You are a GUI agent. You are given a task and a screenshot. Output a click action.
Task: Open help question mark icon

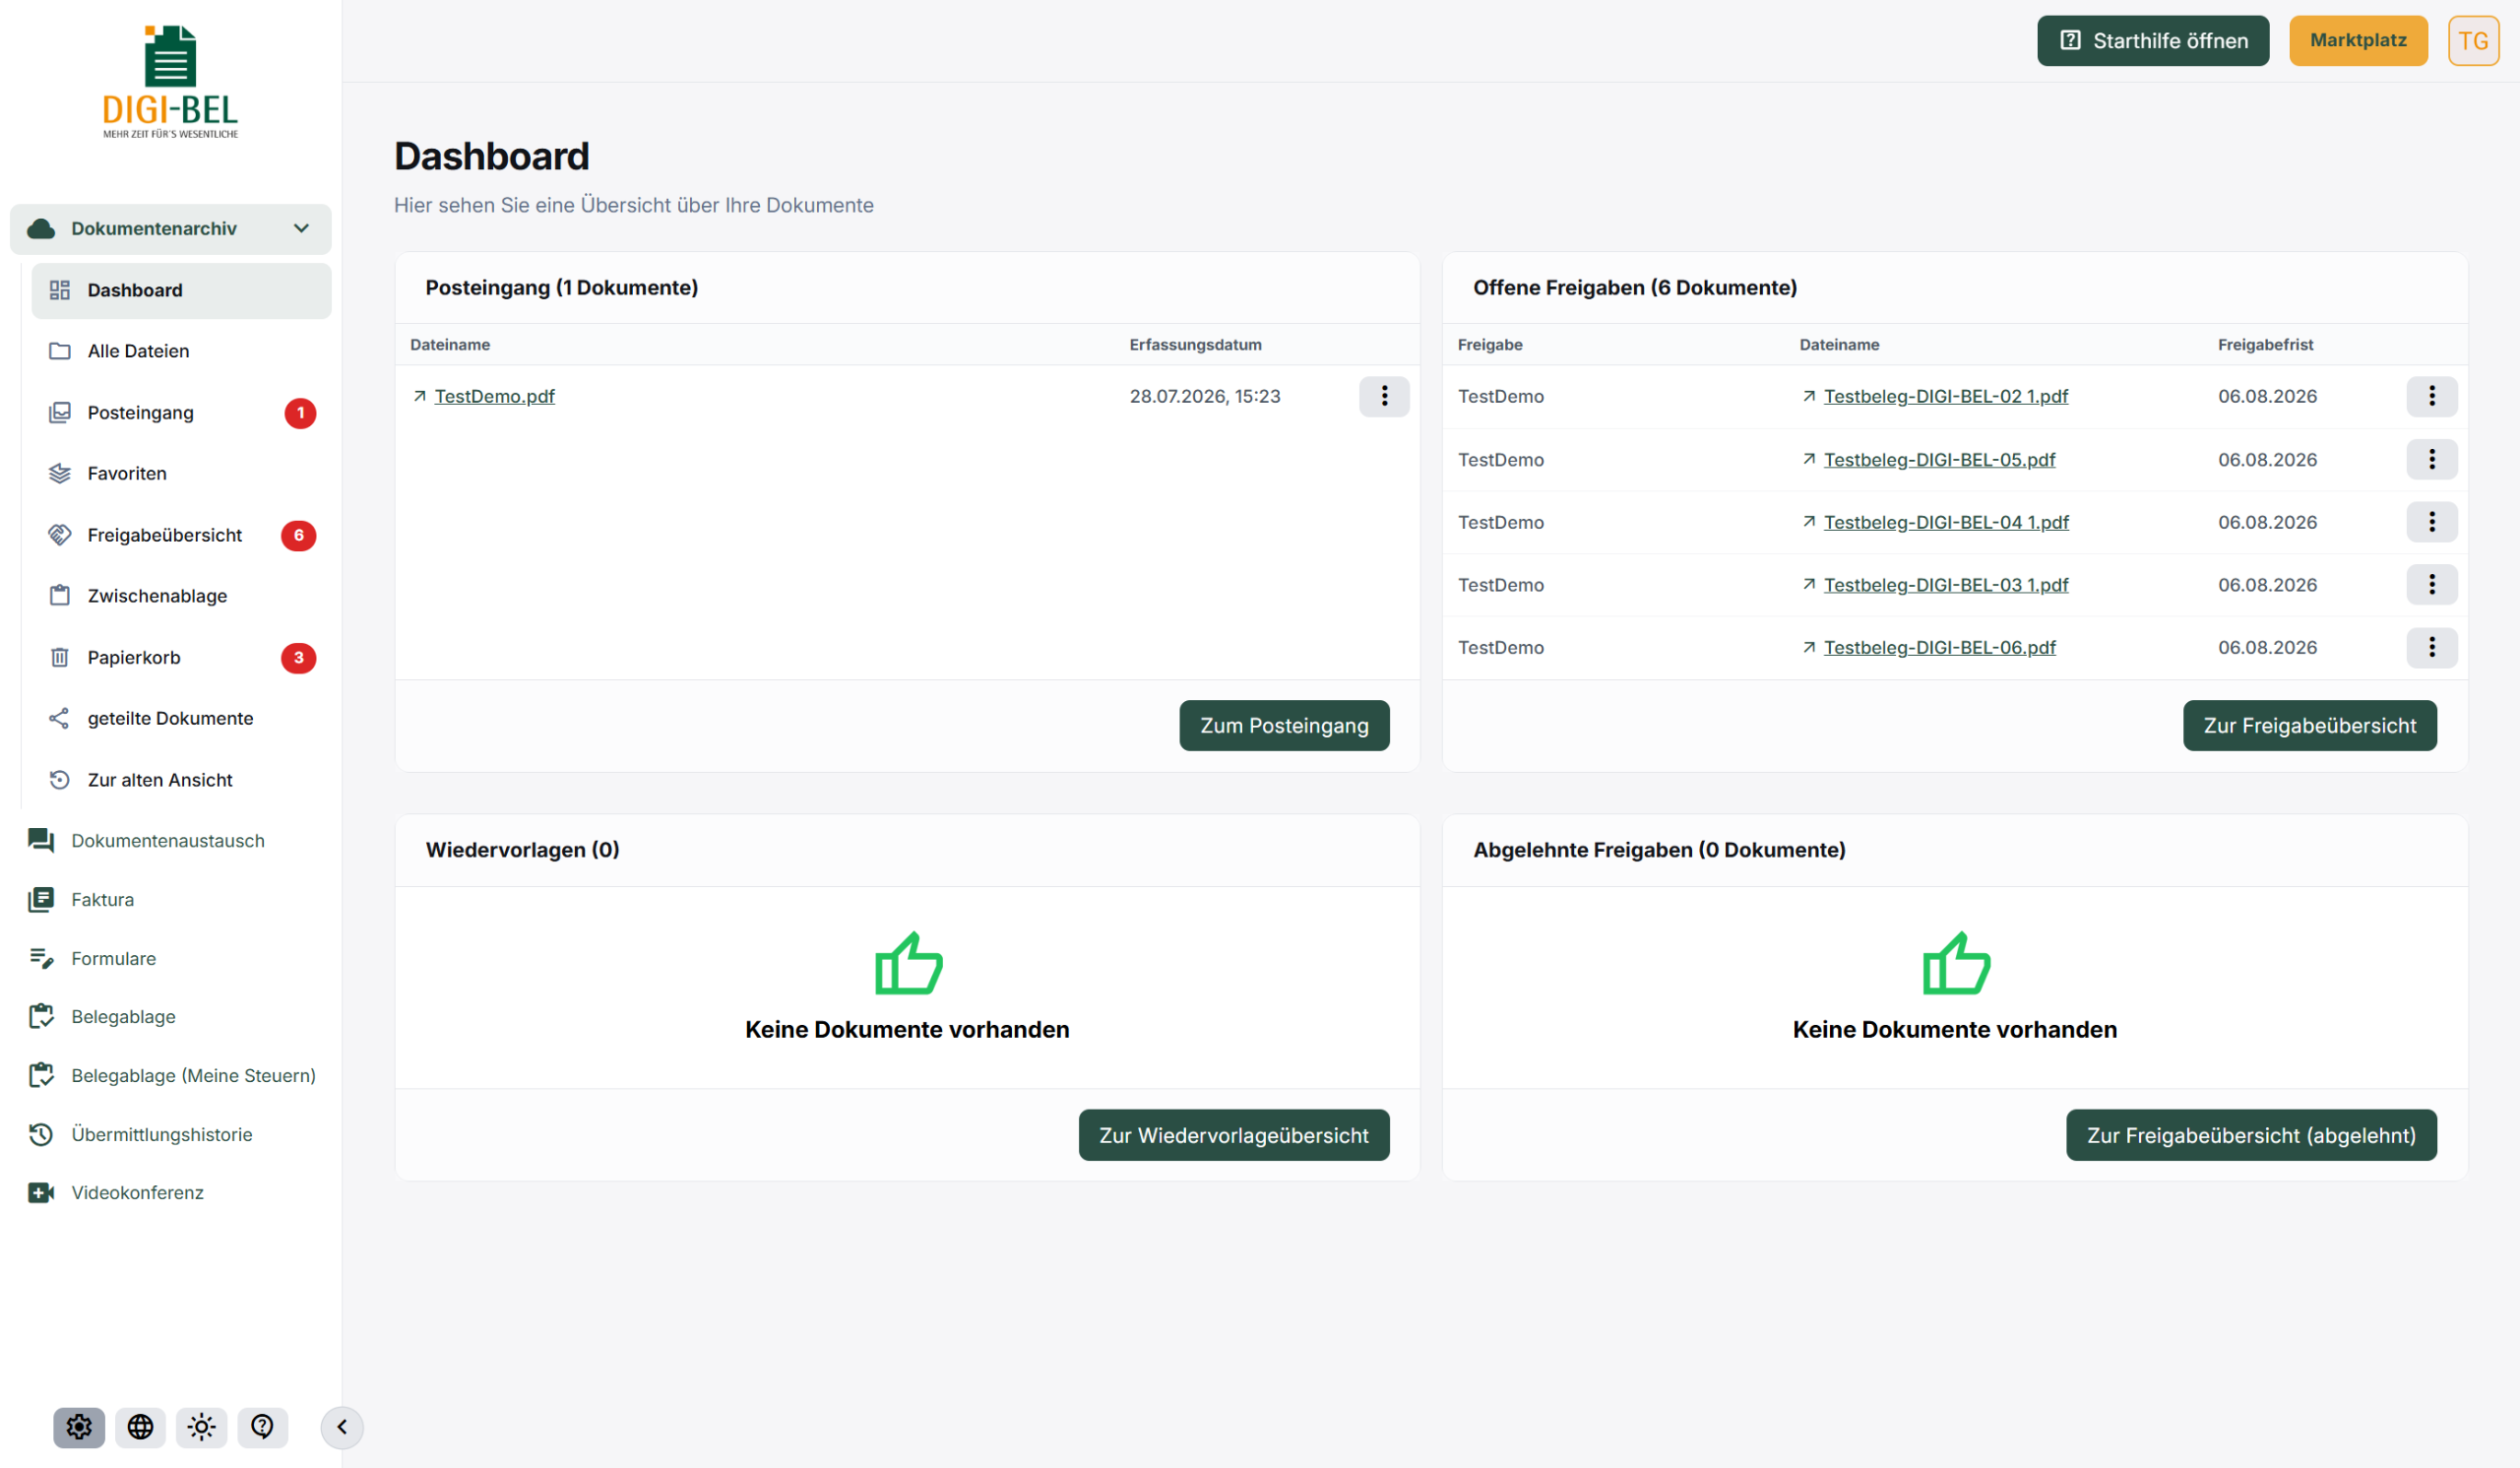pyautogui.click(x=263, y=1427)
